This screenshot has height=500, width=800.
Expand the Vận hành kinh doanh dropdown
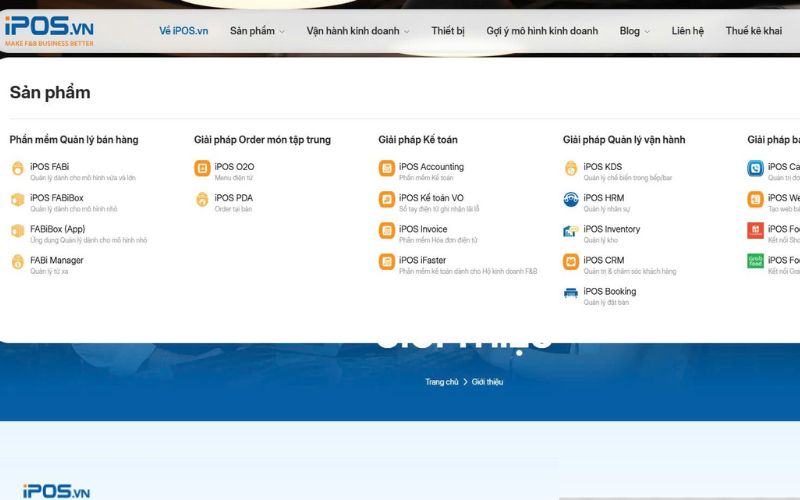[358, 31]
